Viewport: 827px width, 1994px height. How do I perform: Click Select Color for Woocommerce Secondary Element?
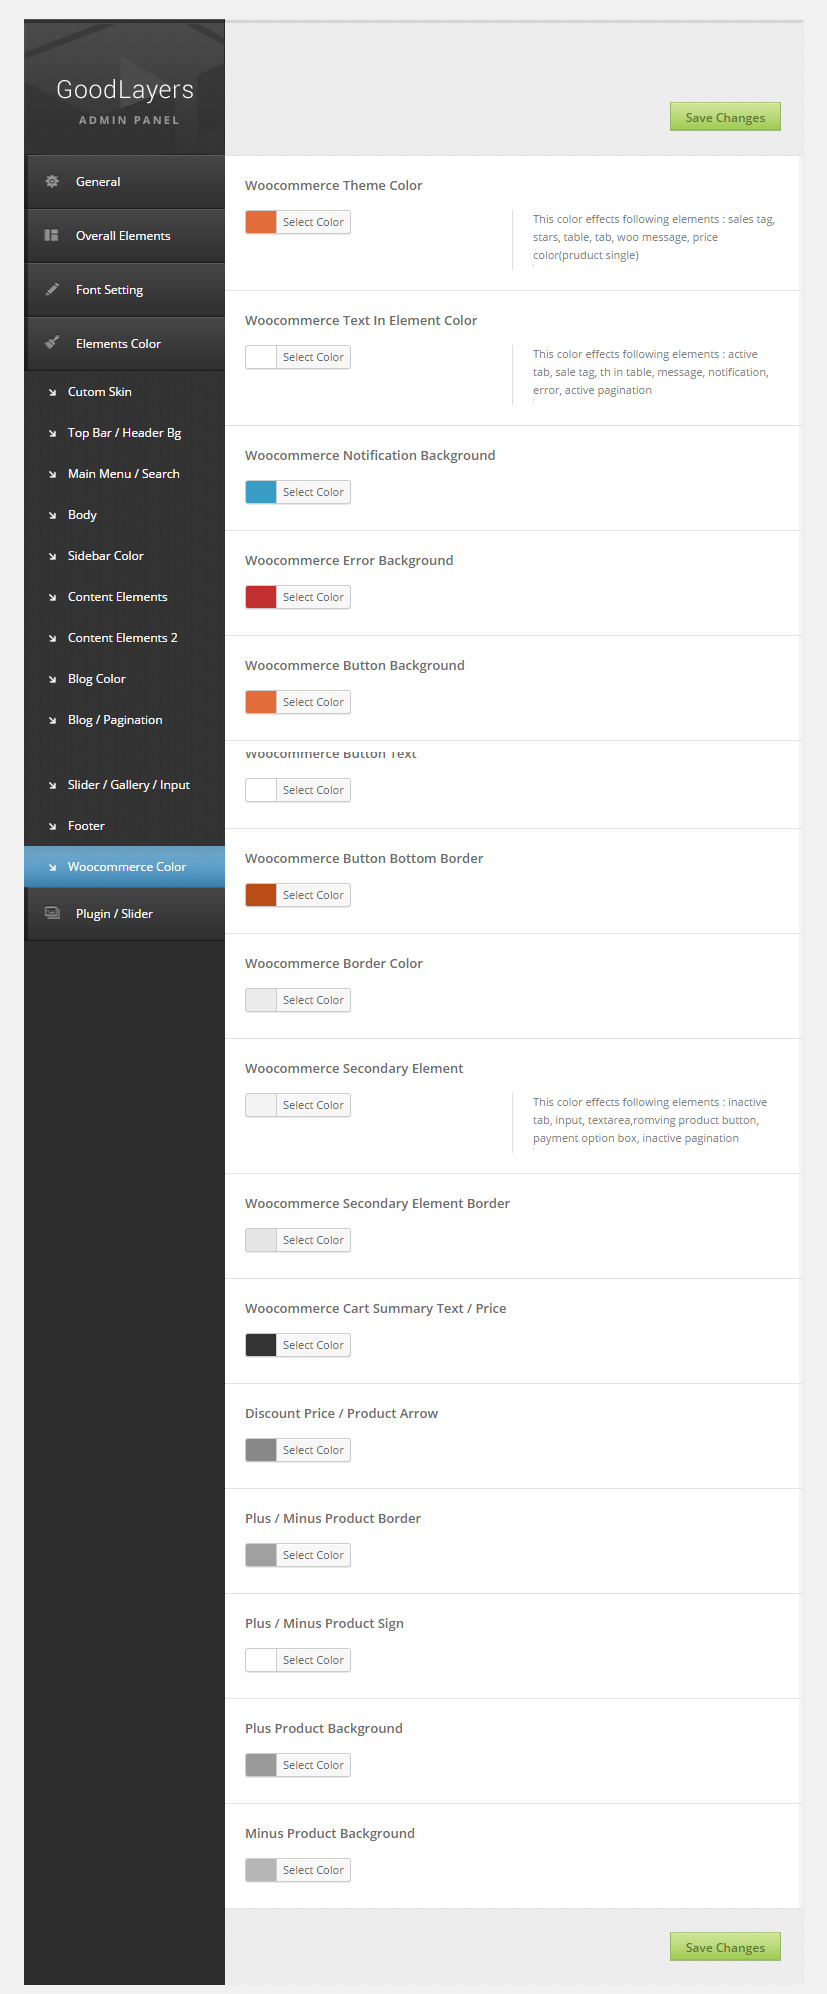(313, 1105)
